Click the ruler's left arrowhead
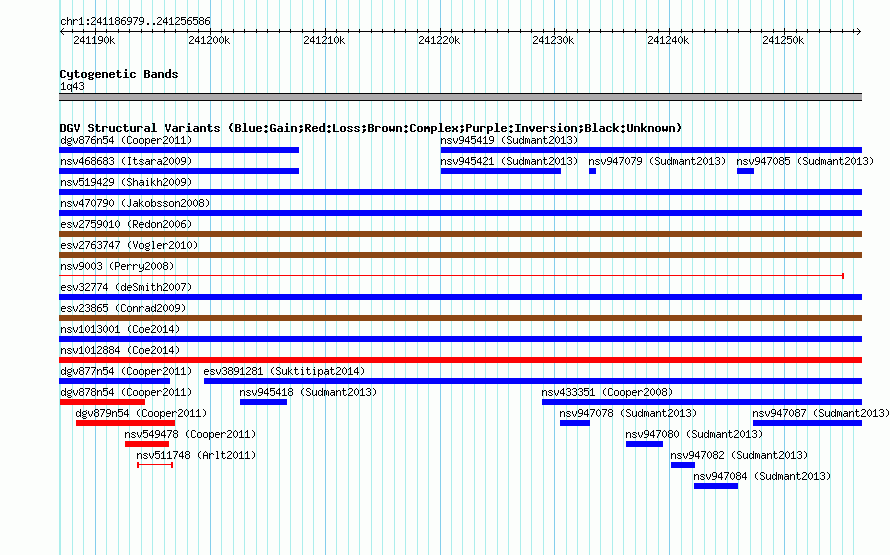 click(x=62, y=31)
